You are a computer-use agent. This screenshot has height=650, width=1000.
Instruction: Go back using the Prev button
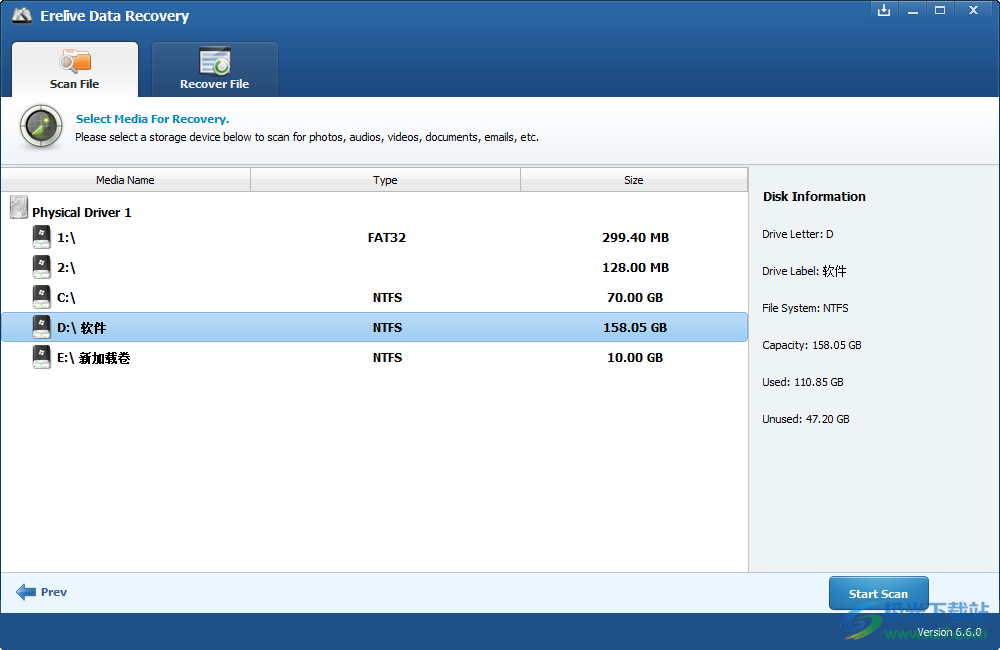click(42, 592)
